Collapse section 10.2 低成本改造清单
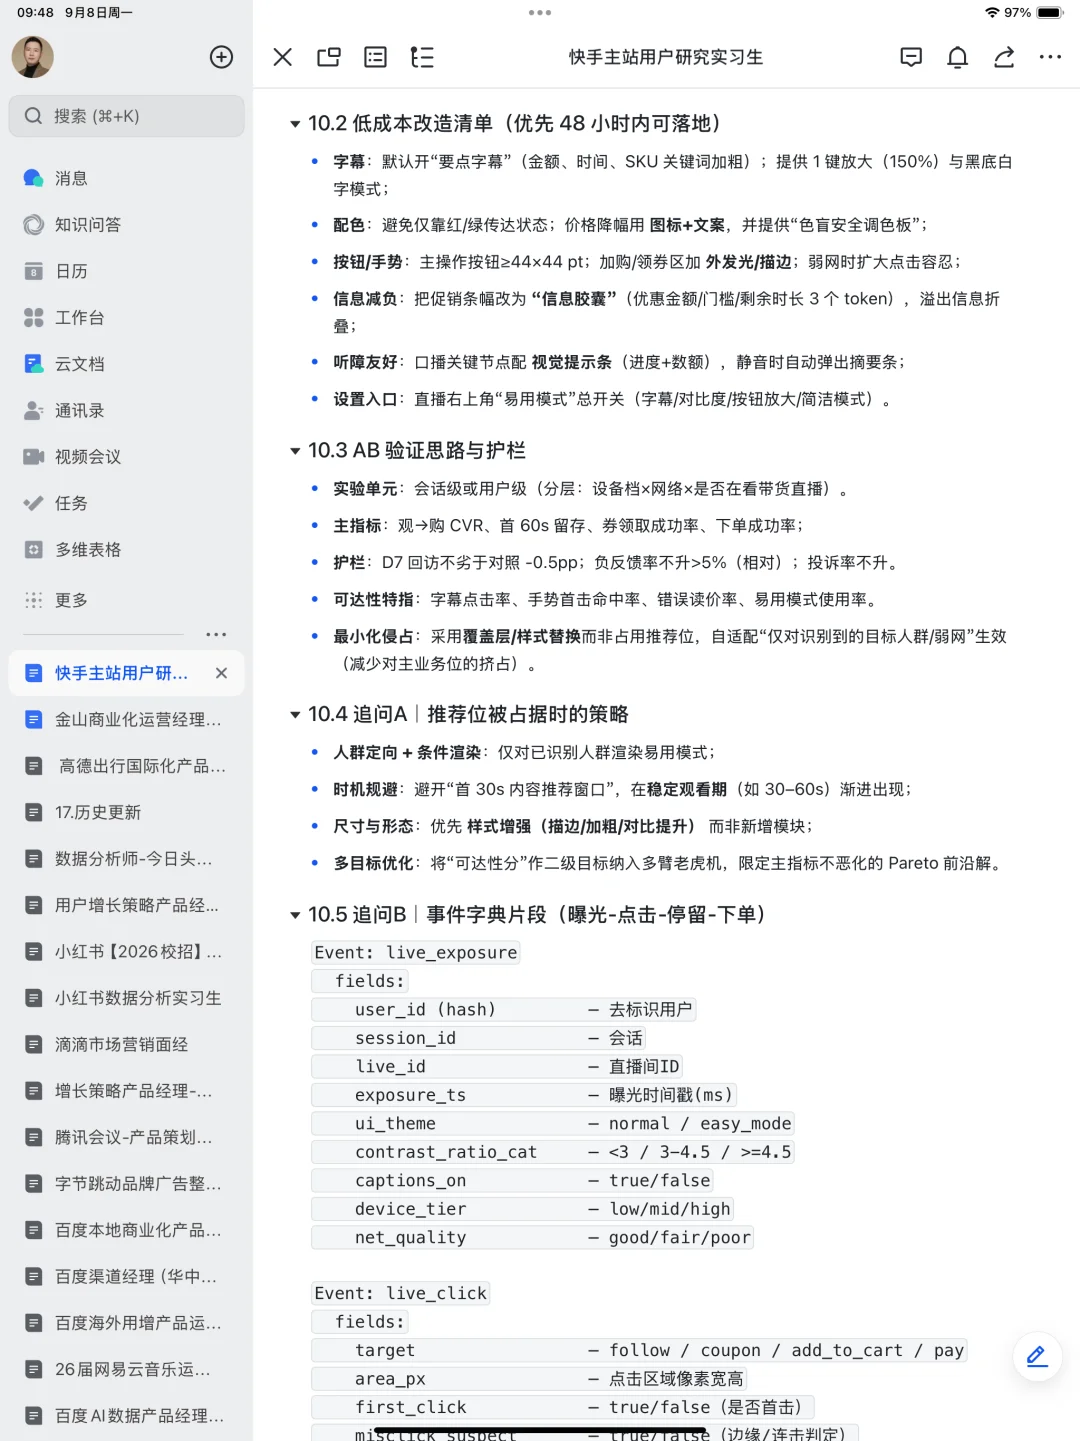Screen dimensions: 1080x1441 click(x=295, y=124)
